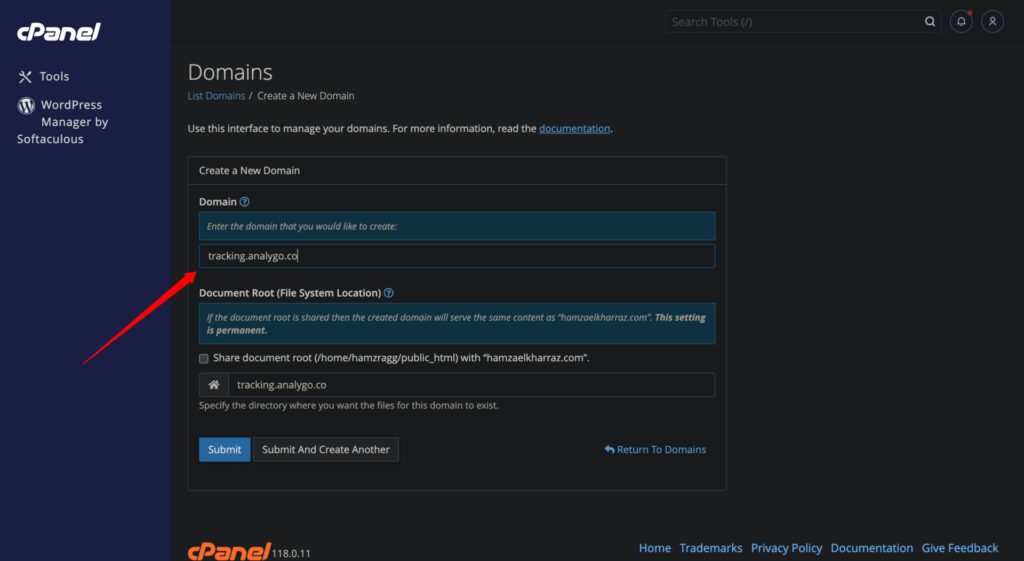
Task: Click the Domain name input field
Action: click(x=457, y=256)
